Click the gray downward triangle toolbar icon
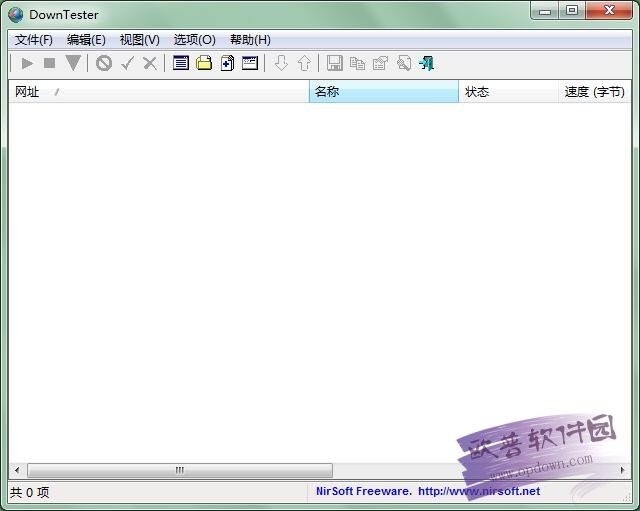 73,63
